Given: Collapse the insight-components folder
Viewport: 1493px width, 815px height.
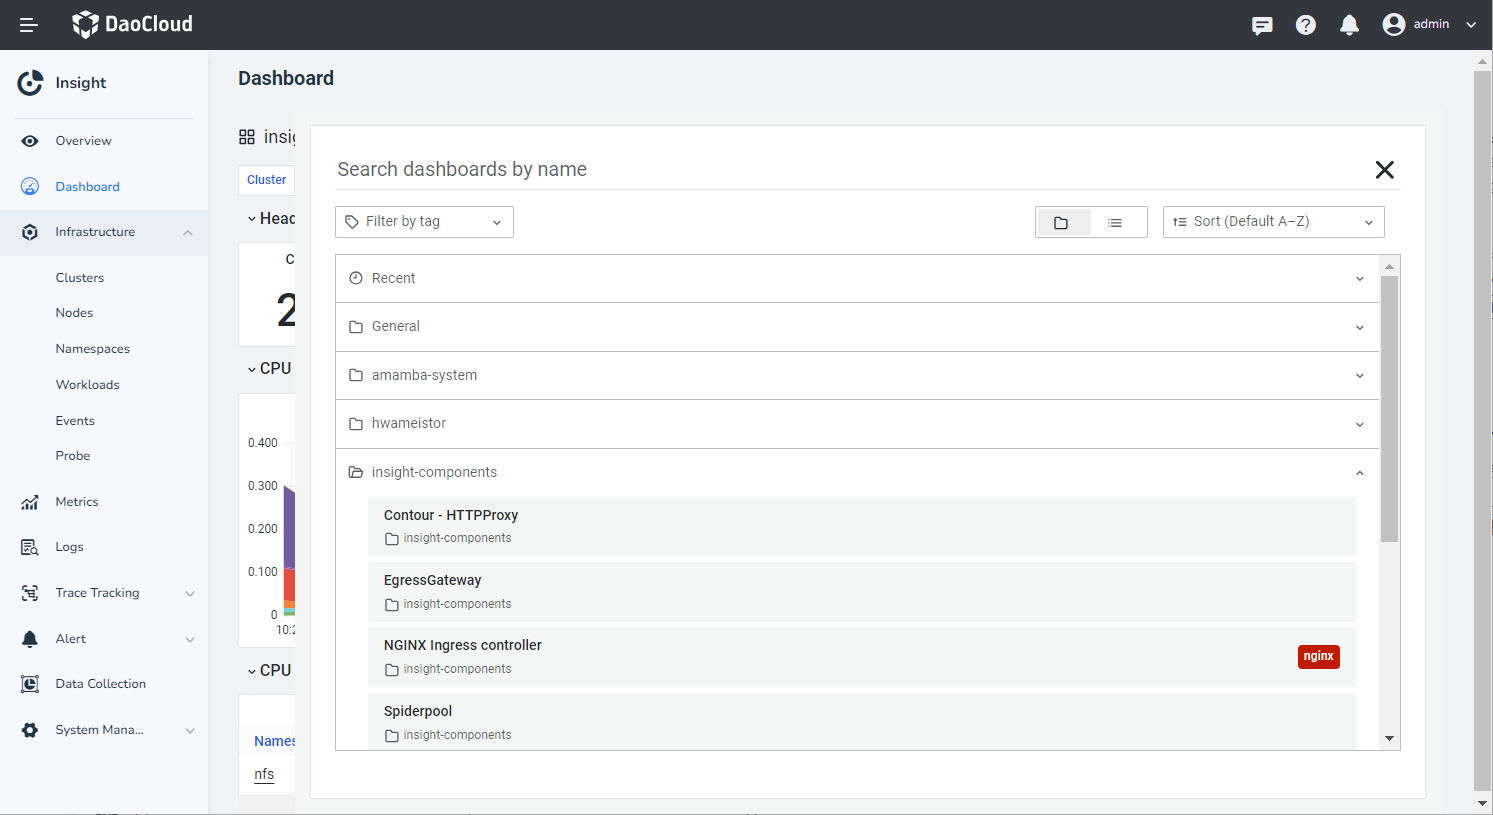Looking at the screenshot, I should click(1359, 473).
